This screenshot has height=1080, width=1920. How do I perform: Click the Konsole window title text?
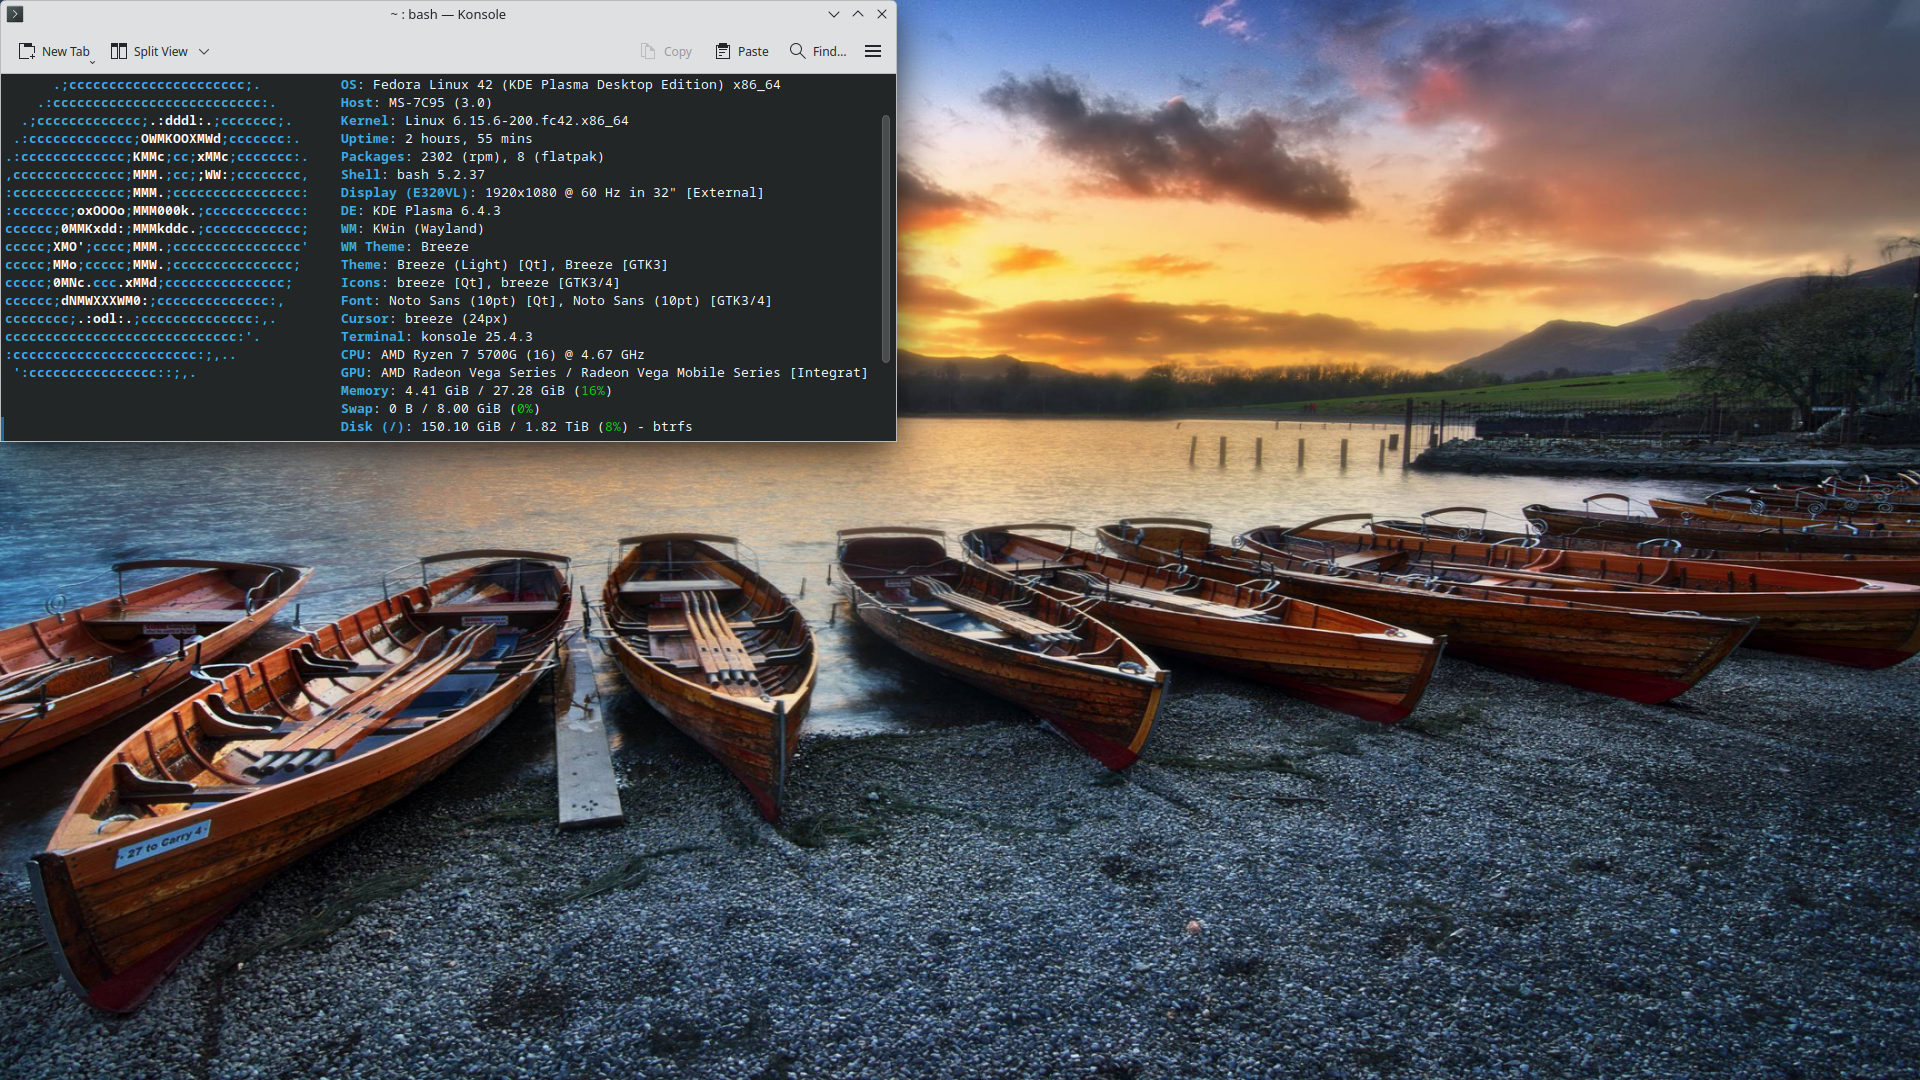[x=448, y=14]
